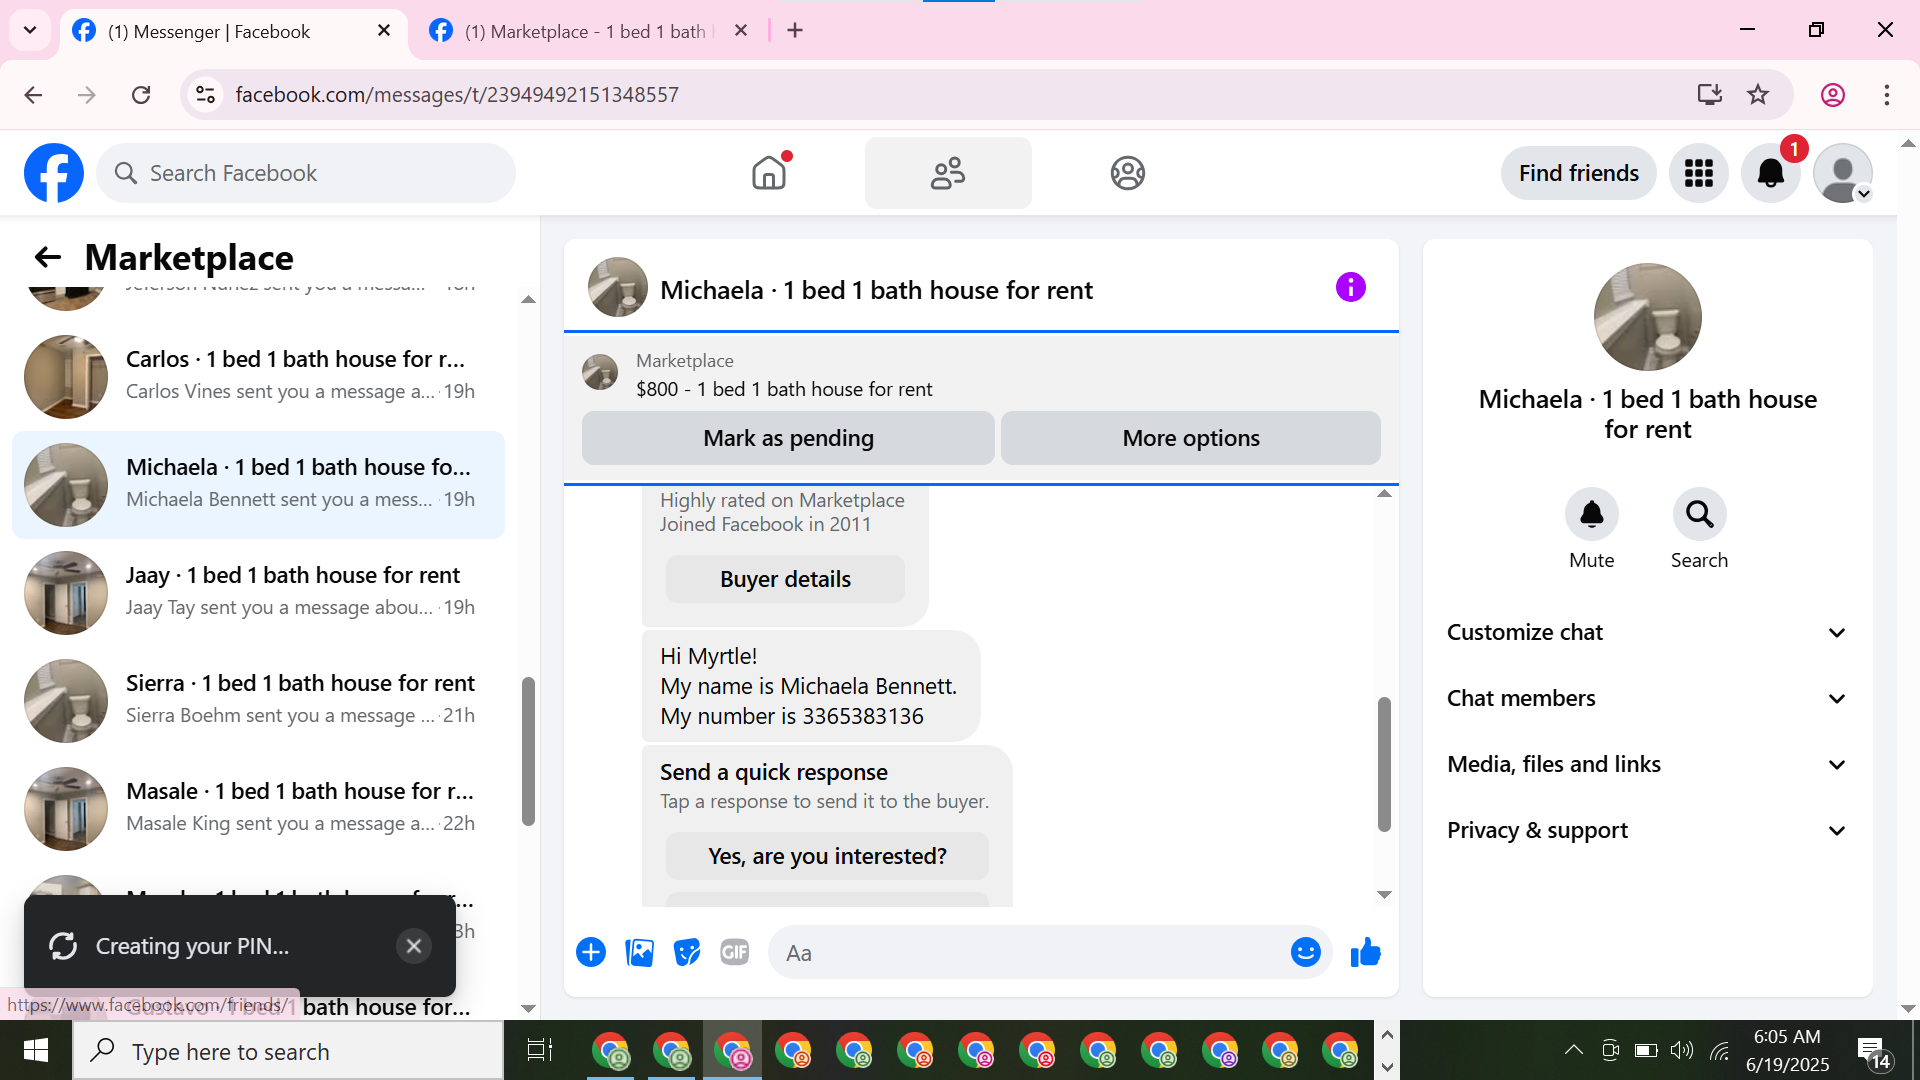Dismiss the Creating your PIN notification
This screenshot has height=1080, width=1920.
(413, 946)
